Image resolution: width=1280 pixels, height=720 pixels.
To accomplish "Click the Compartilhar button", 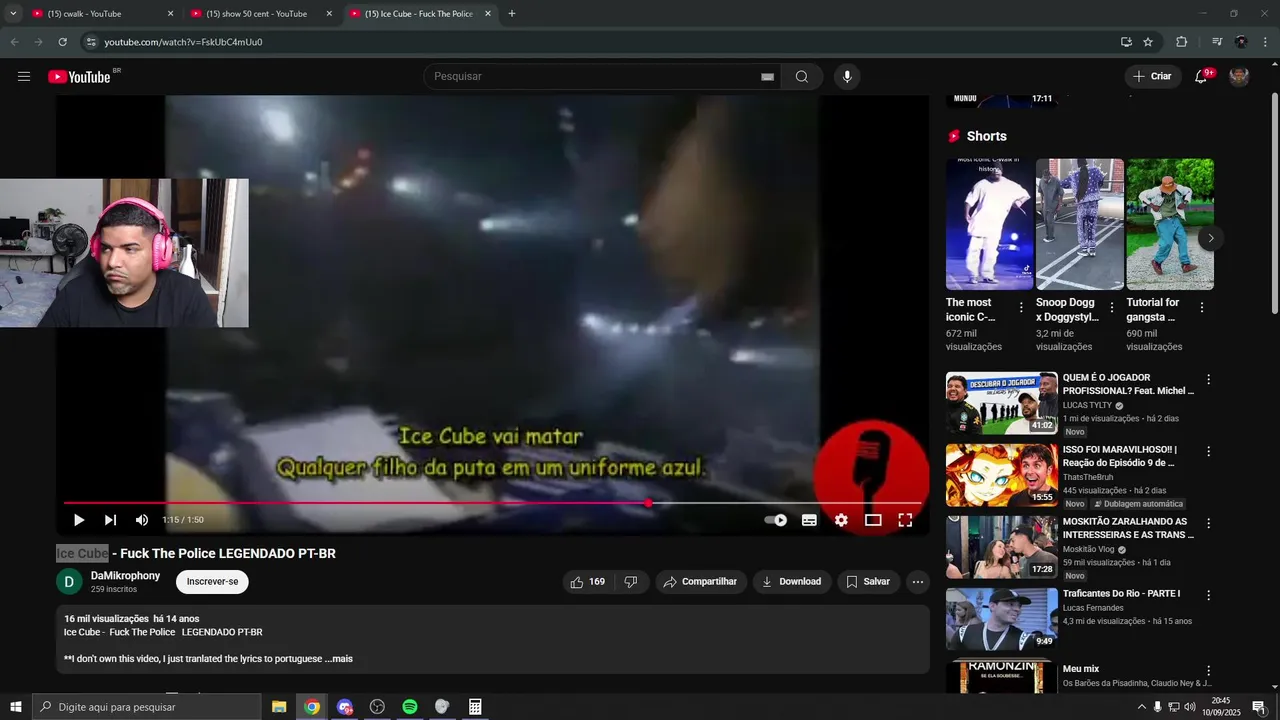I will [701, 582].
